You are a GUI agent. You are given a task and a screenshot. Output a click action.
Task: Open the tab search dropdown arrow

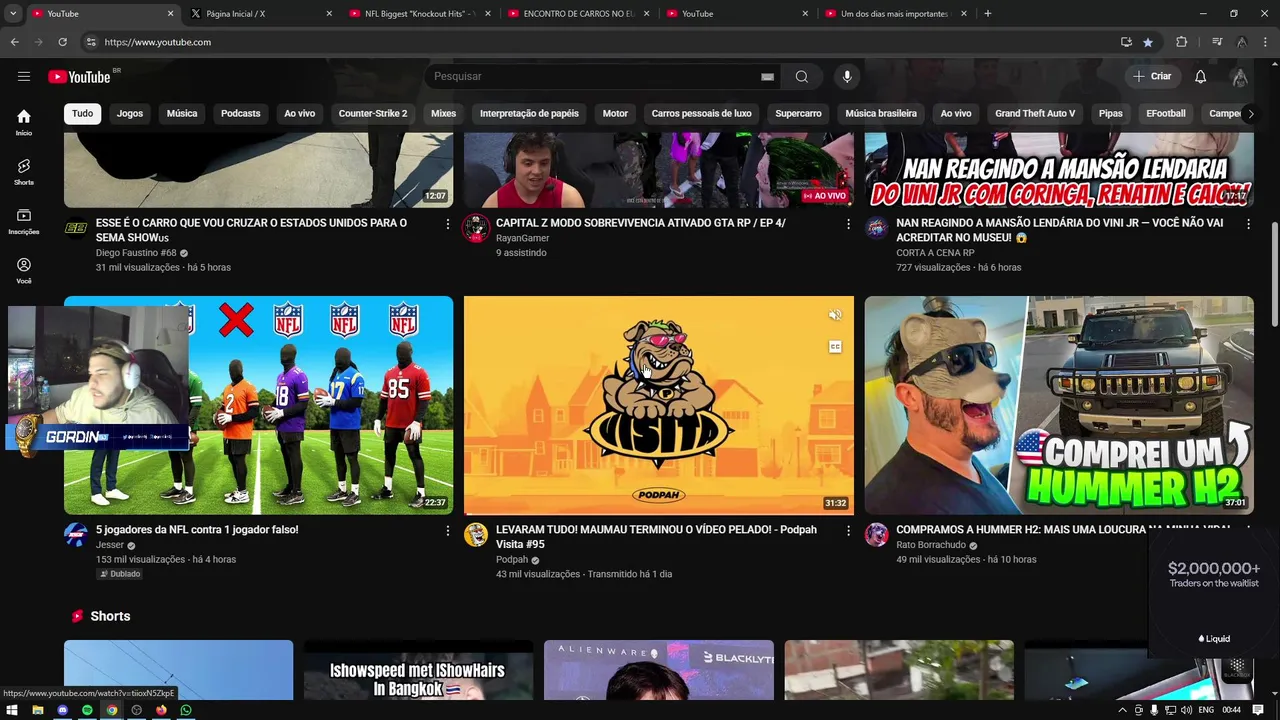click(12, 14)
